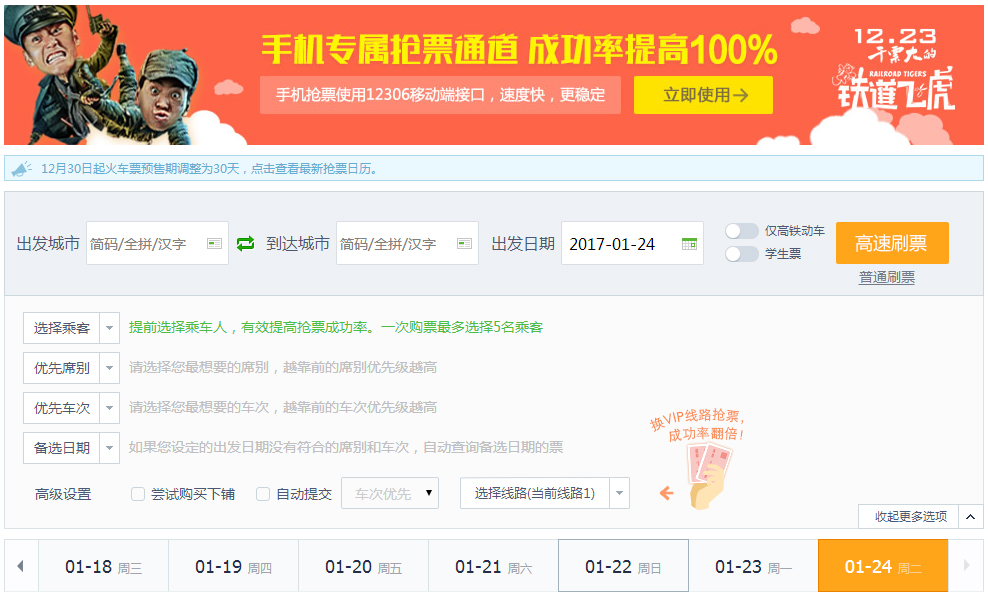The image size is (988, 599).
Task: Select the 01-22 周日 date tab
Action: [623, 565]
